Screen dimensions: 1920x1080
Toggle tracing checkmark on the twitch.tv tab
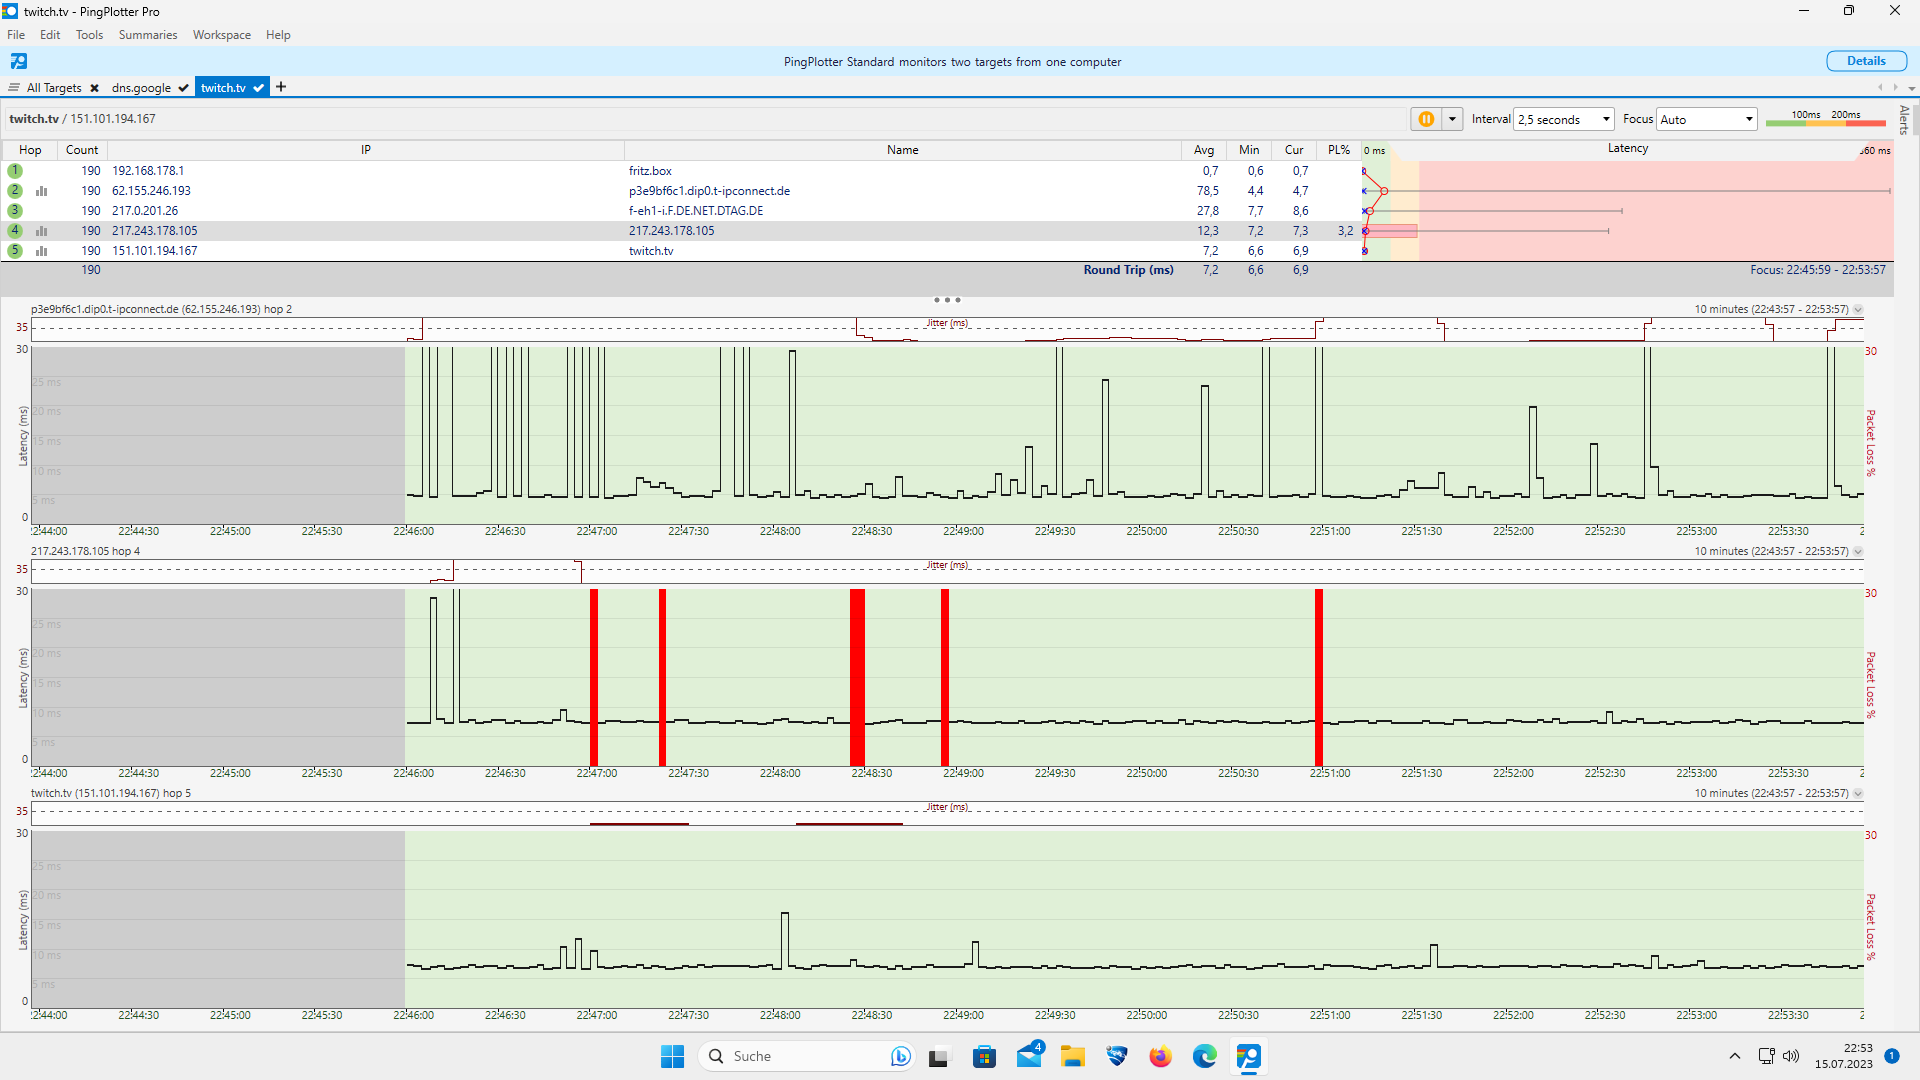coord(258,87)
